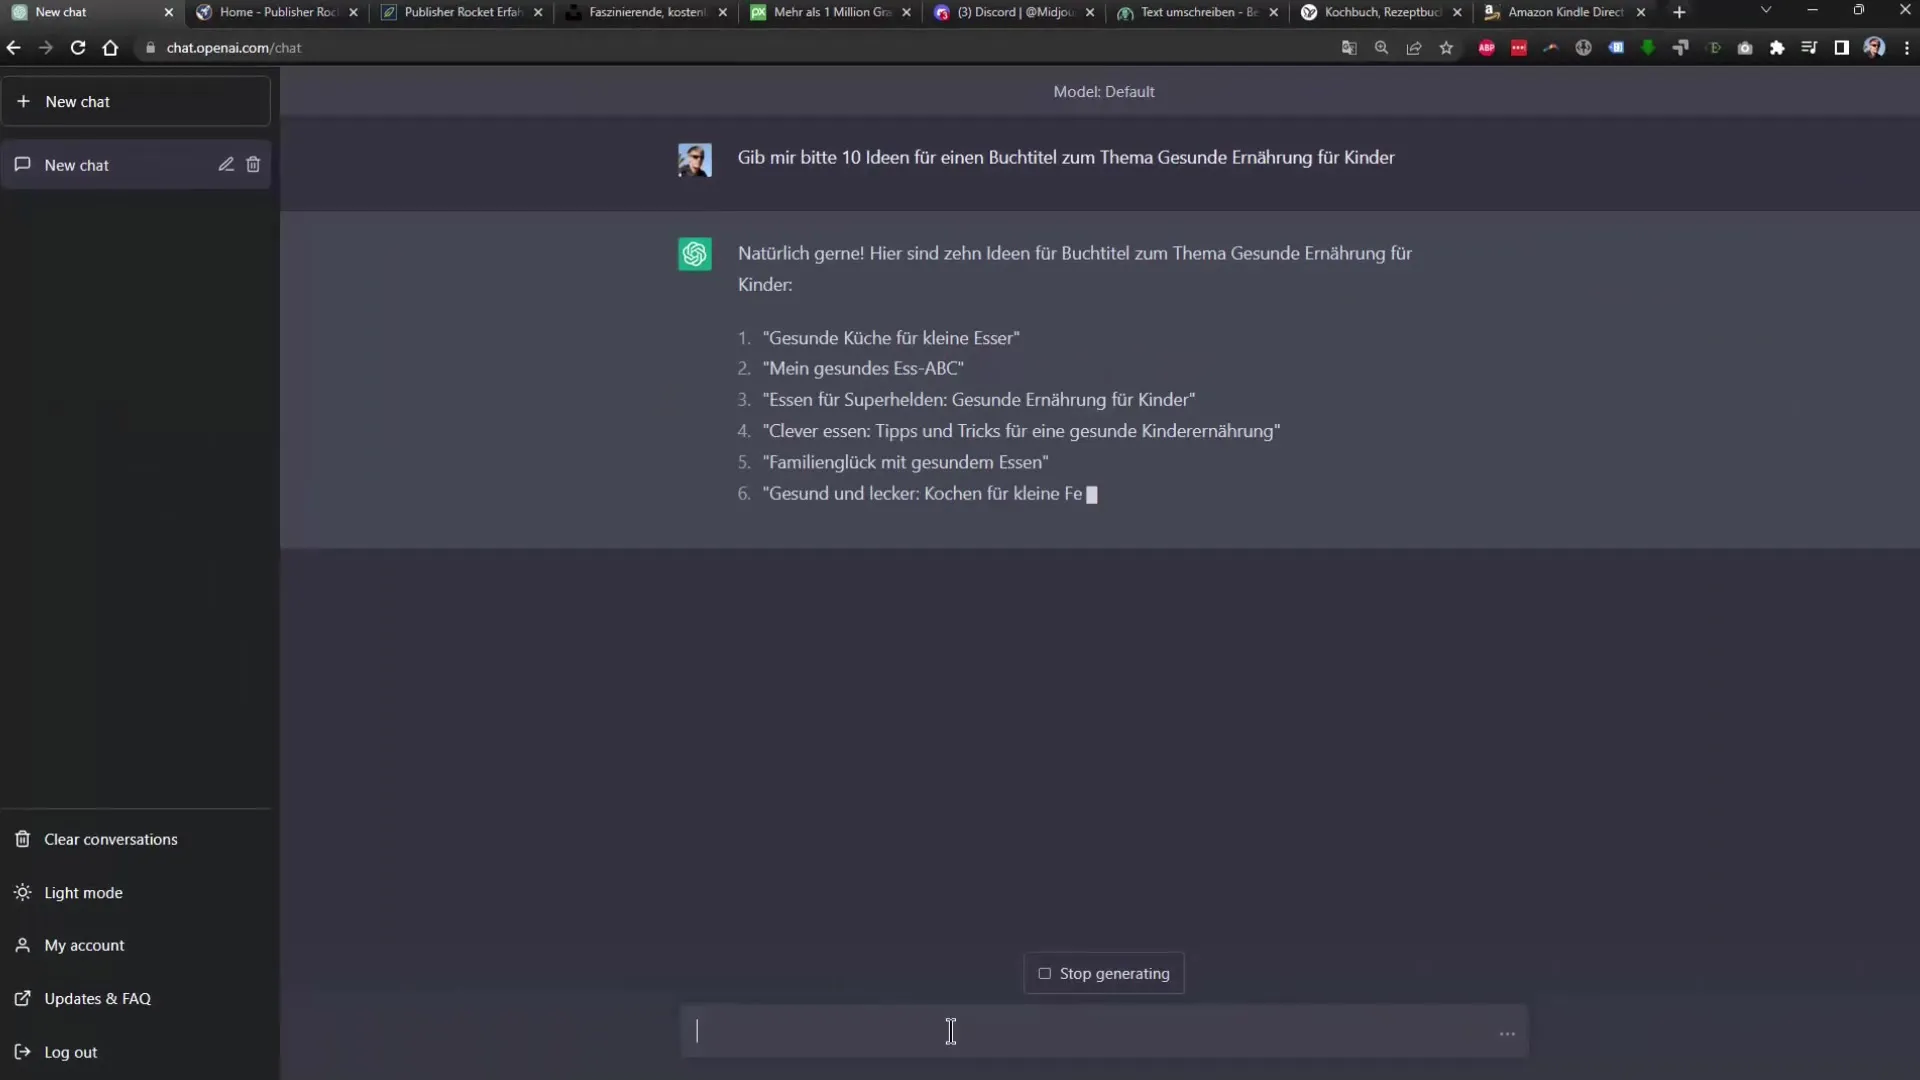
Task: Click the My account option
Action: click(x=83, y=944)
